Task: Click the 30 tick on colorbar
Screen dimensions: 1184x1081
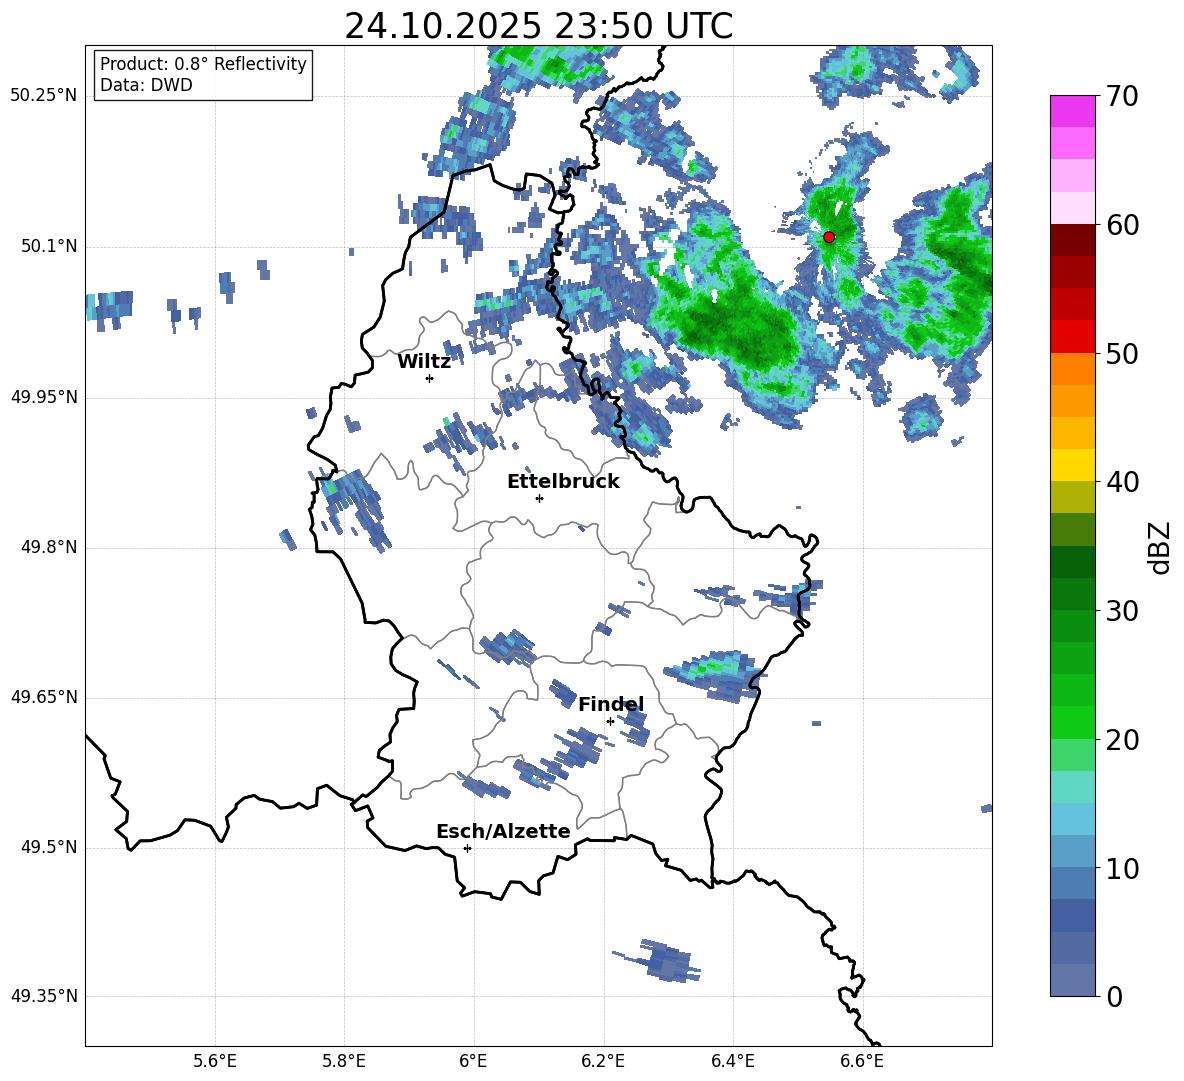Action: [x=1121, y=611]
